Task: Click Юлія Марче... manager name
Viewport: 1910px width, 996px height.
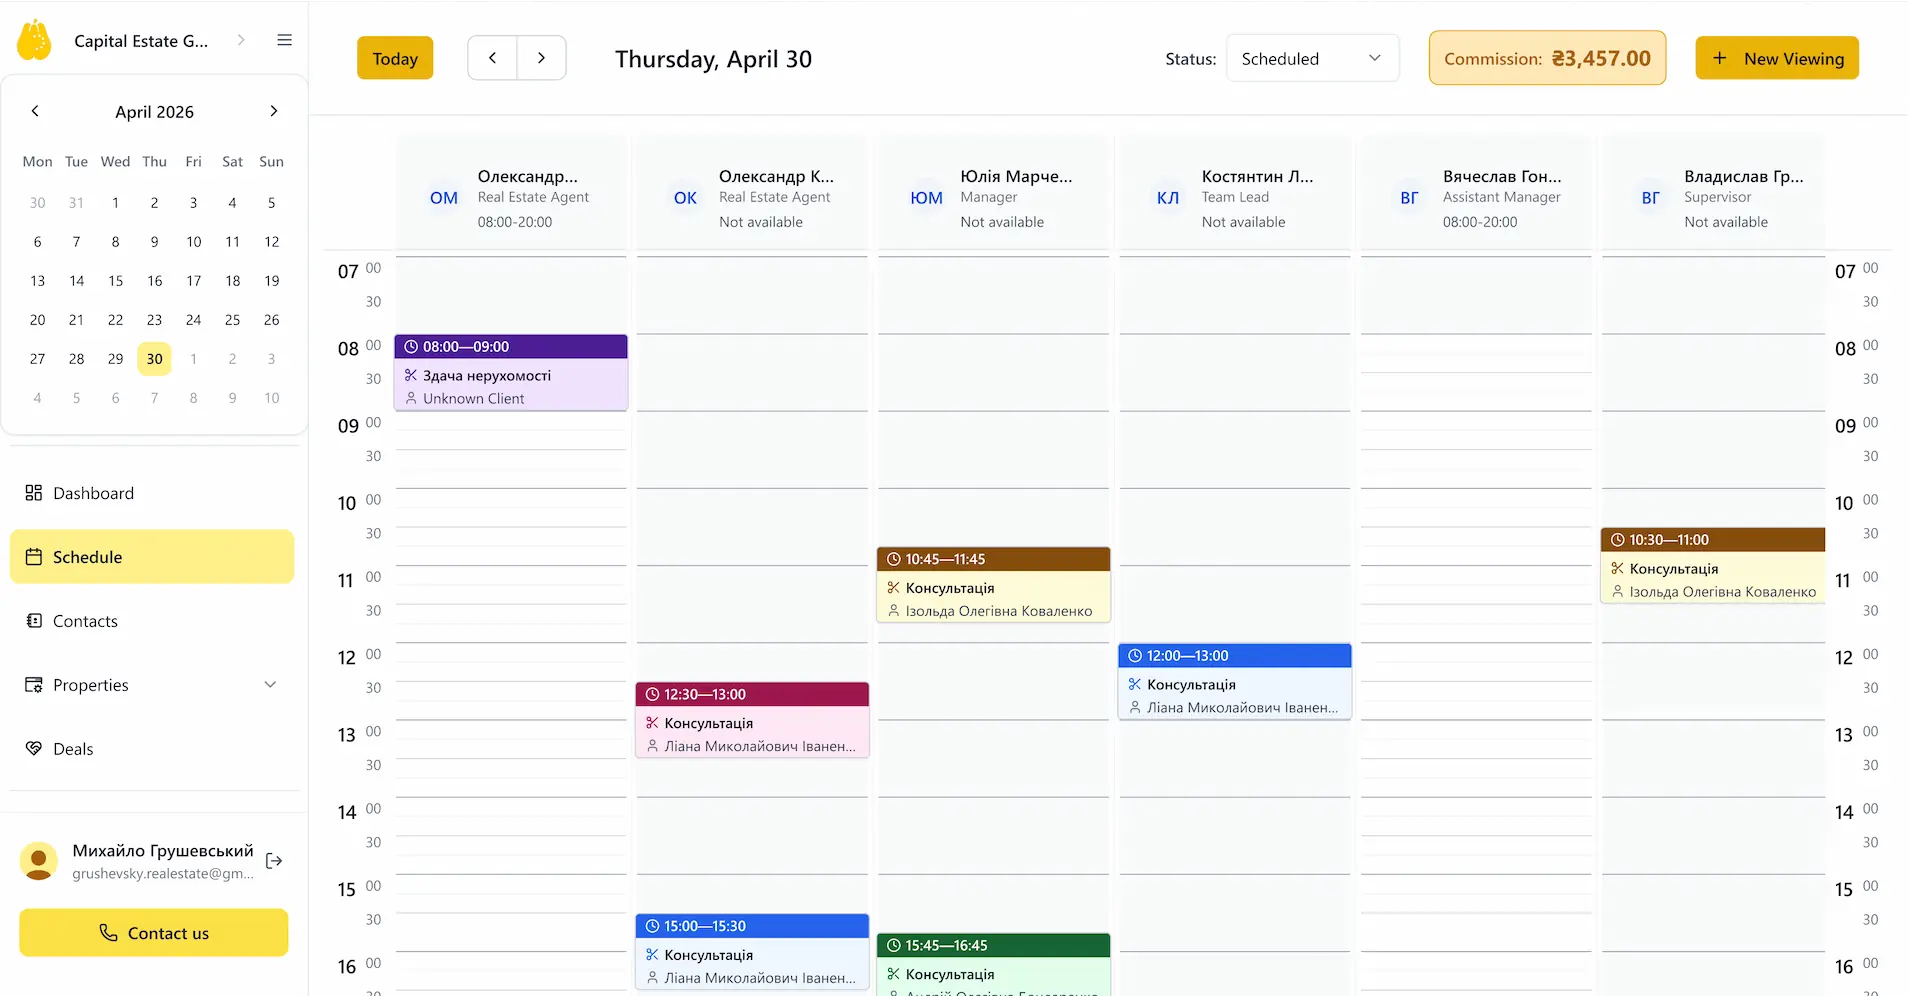Action: (x=1016, y=177)
